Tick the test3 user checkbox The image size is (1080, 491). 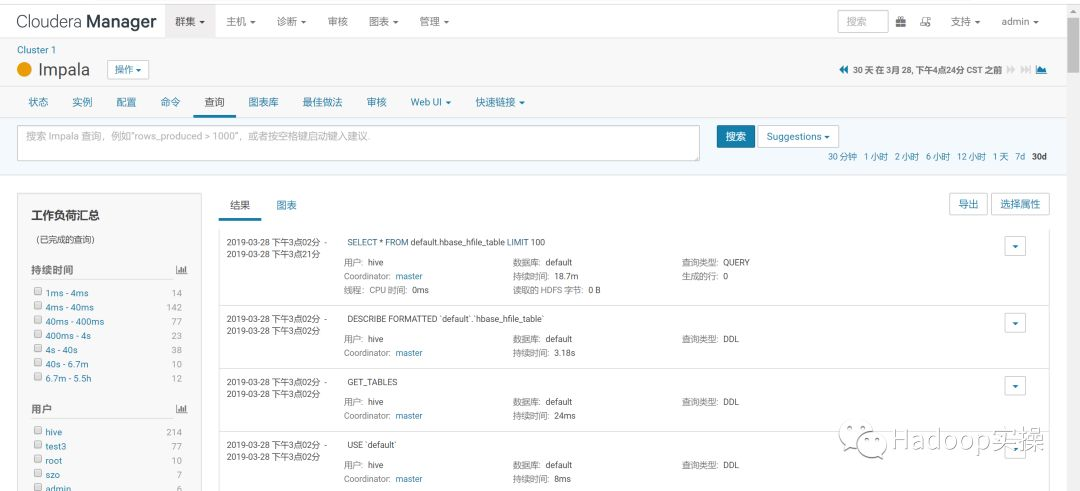point(38,445)
